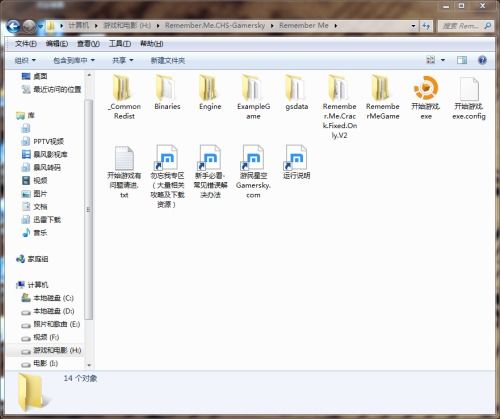The width and height of the screenshot is (500, 419).
Task: Select the 勿忘我专区 shortcut
Action: click(x=167, y=176)
